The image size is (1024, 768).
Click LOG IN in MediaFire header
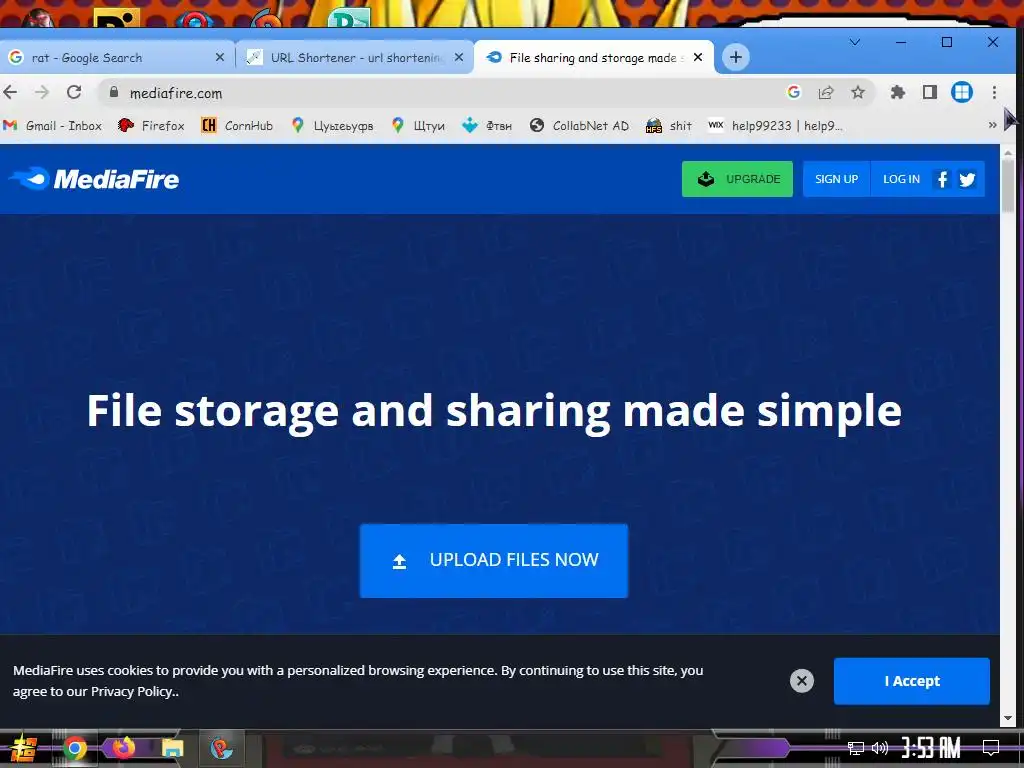[901, 179]
